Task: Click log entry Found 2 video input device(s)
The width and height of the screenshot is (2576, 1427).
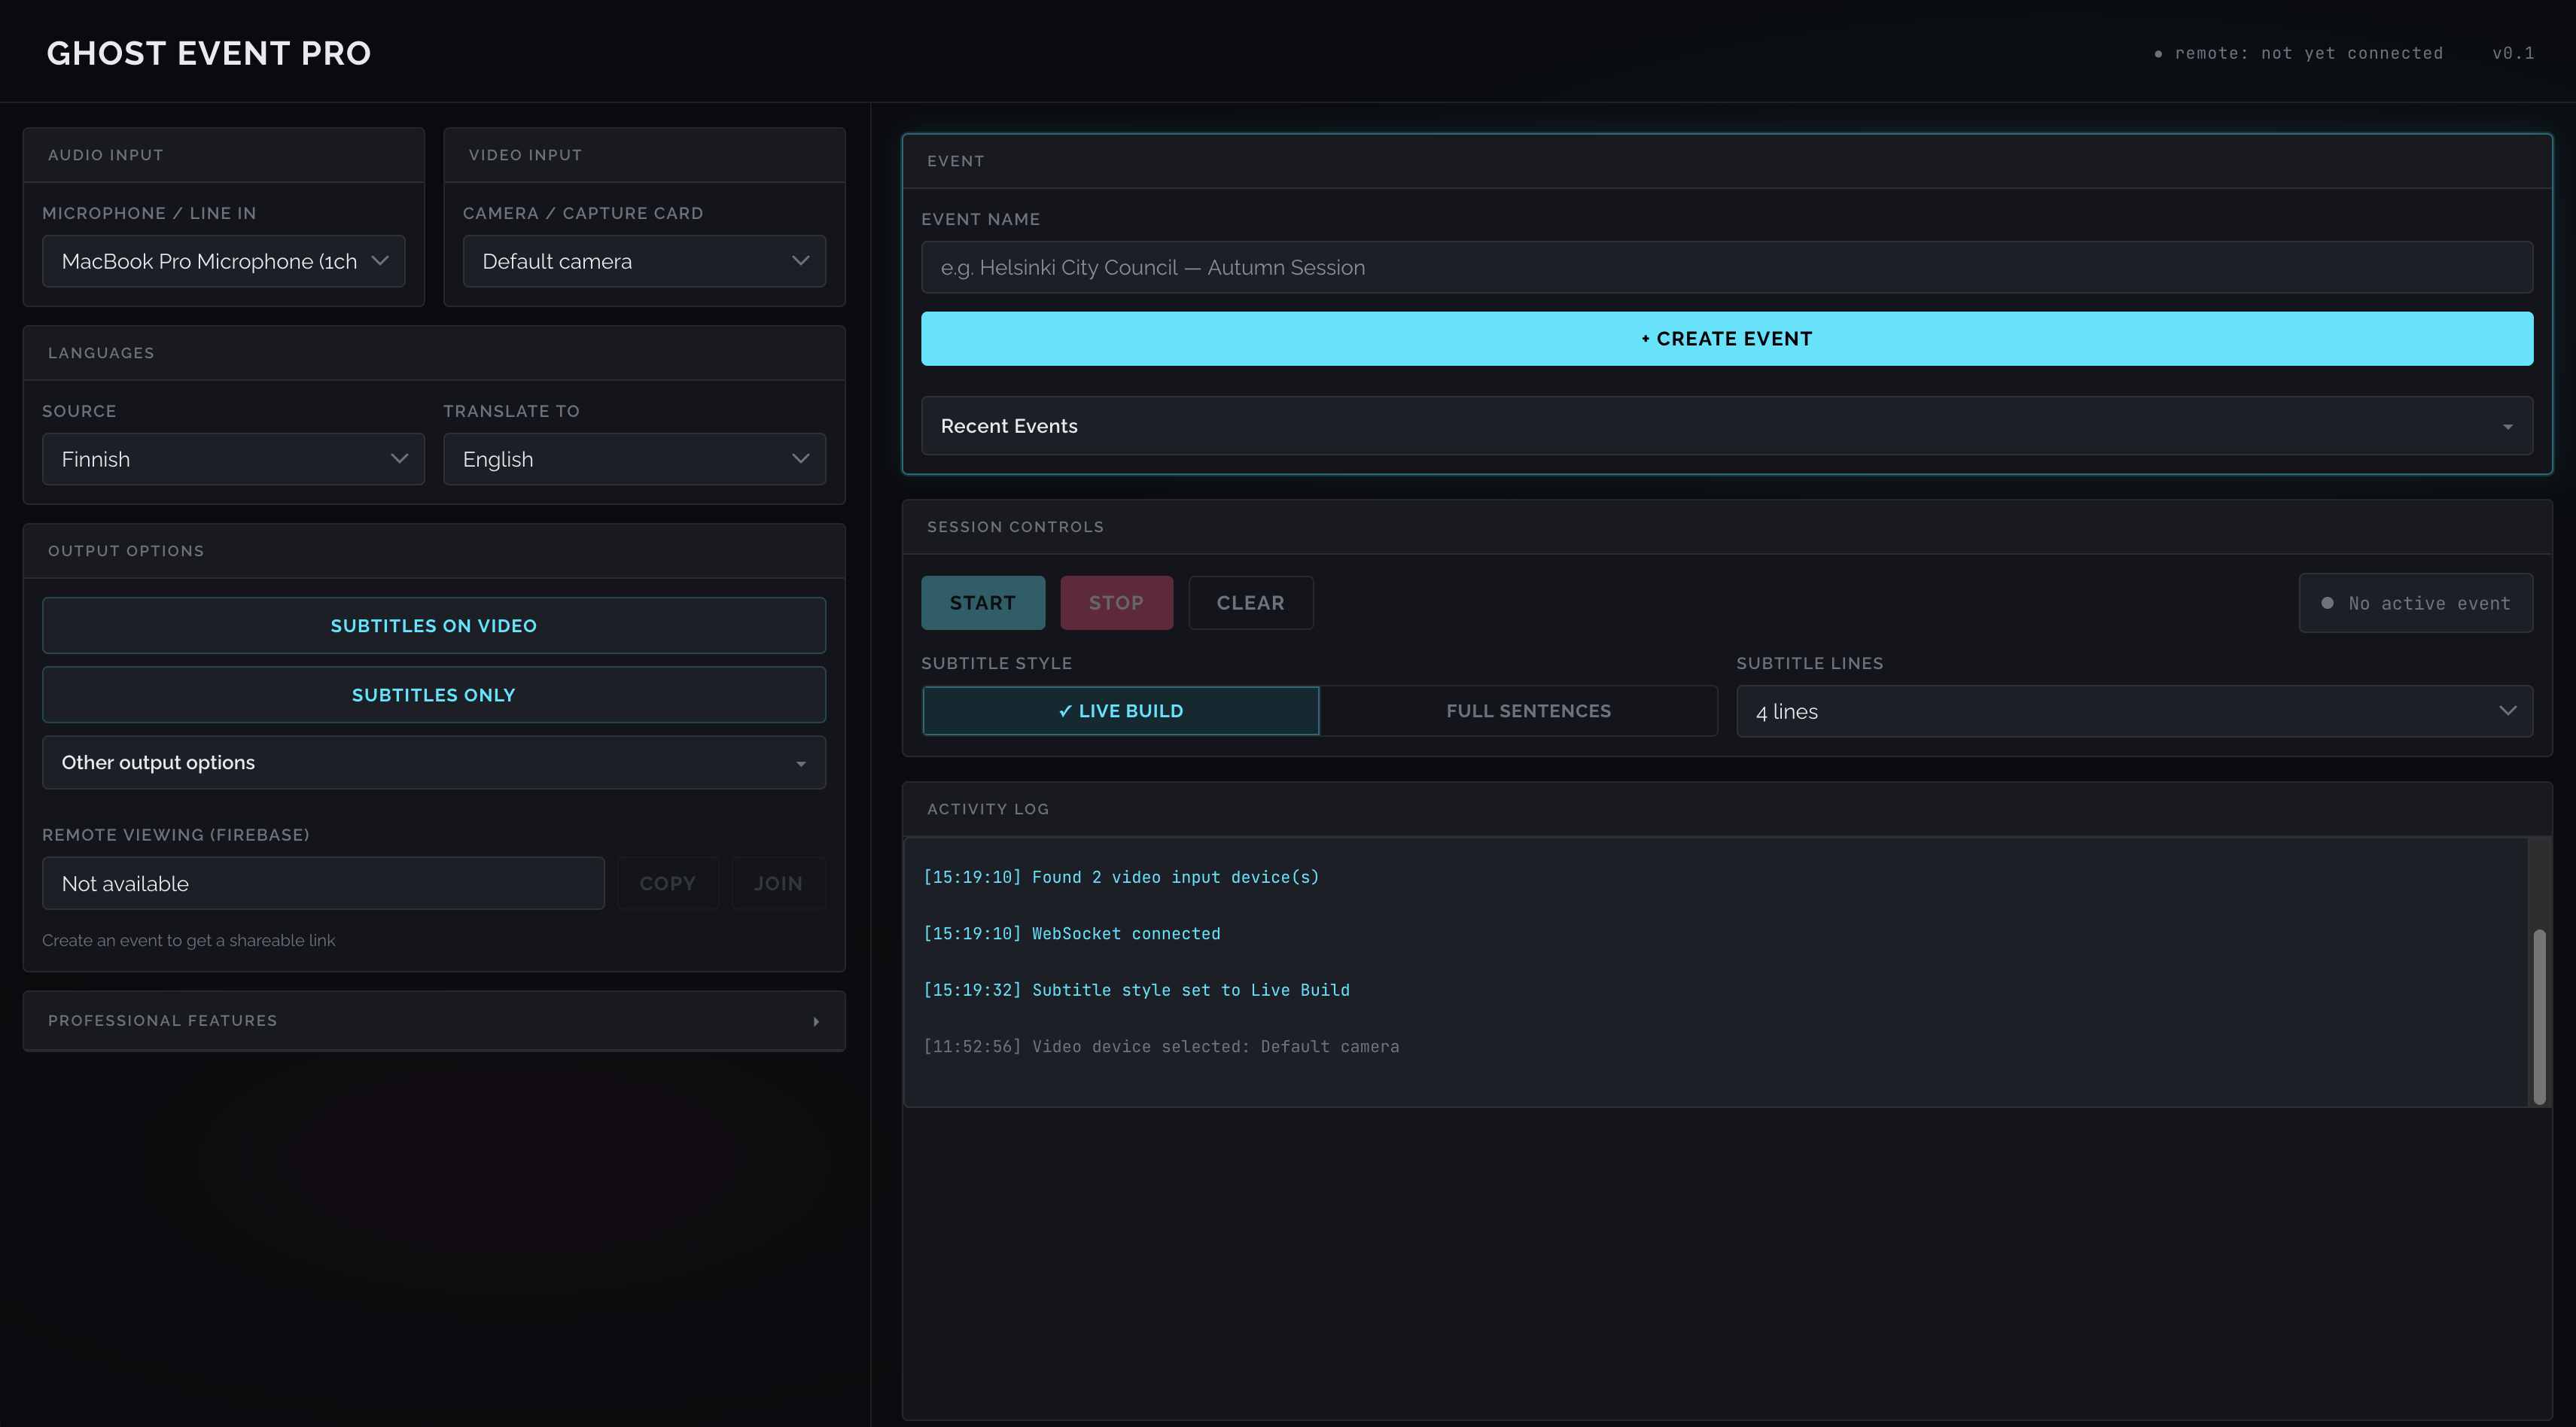Action: pyautogui.click(x=1121, y=877)
